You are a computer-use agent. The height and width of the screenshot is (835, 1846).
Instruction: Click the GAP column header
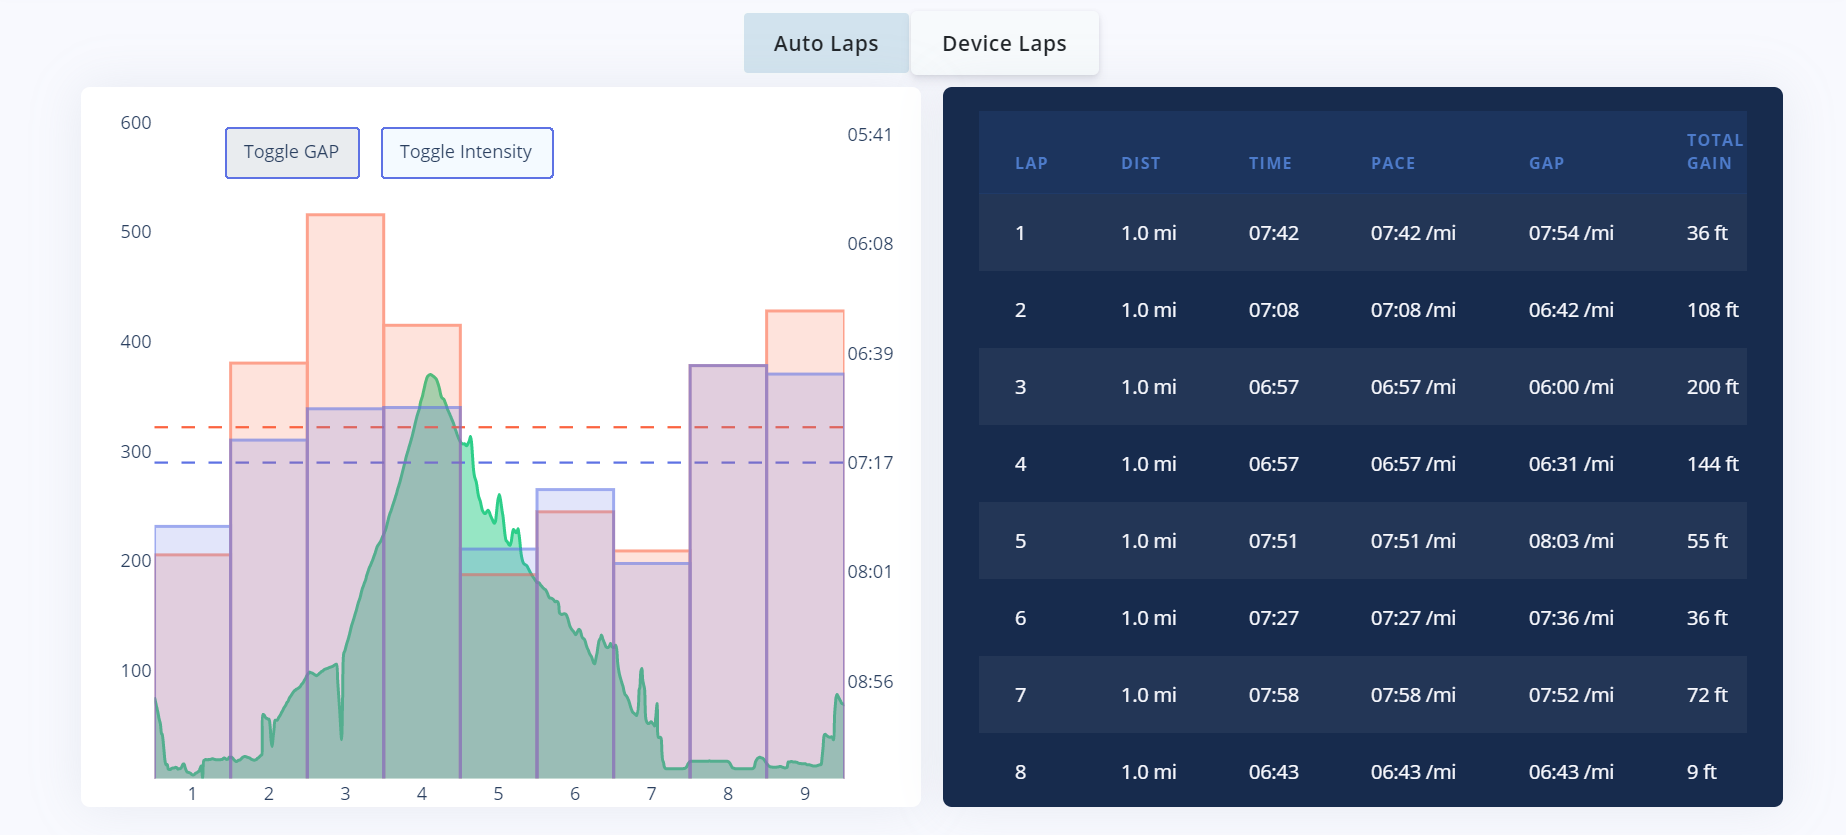click(x=1546, y=163)
